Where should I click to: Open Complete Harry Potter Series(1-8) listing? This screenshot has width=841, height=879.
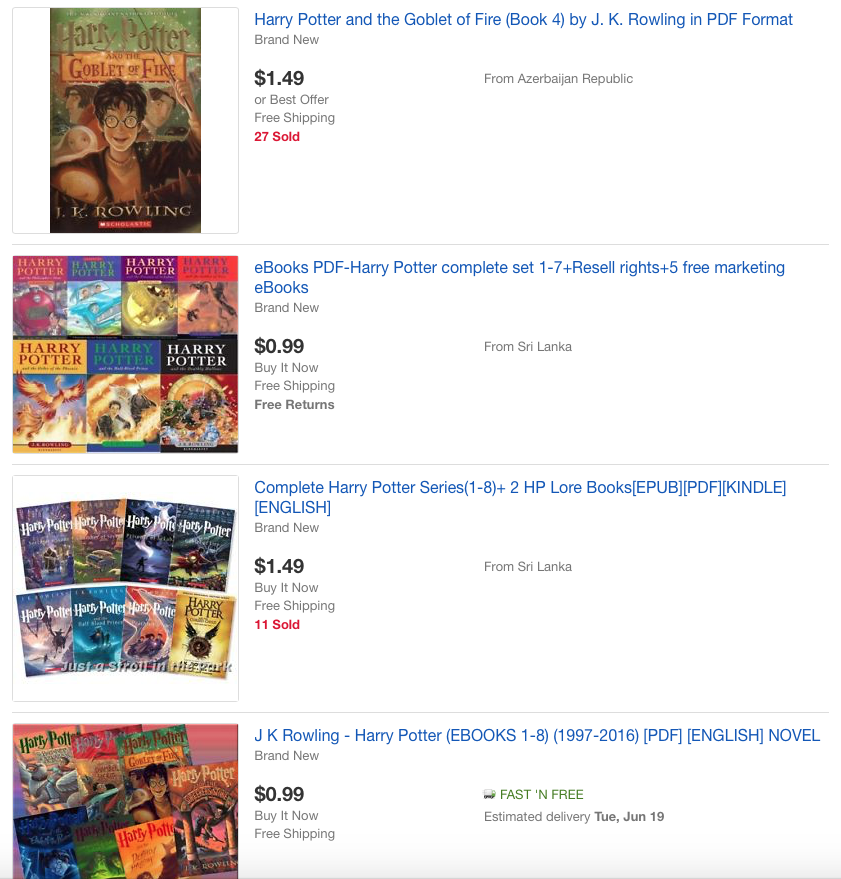520,497
